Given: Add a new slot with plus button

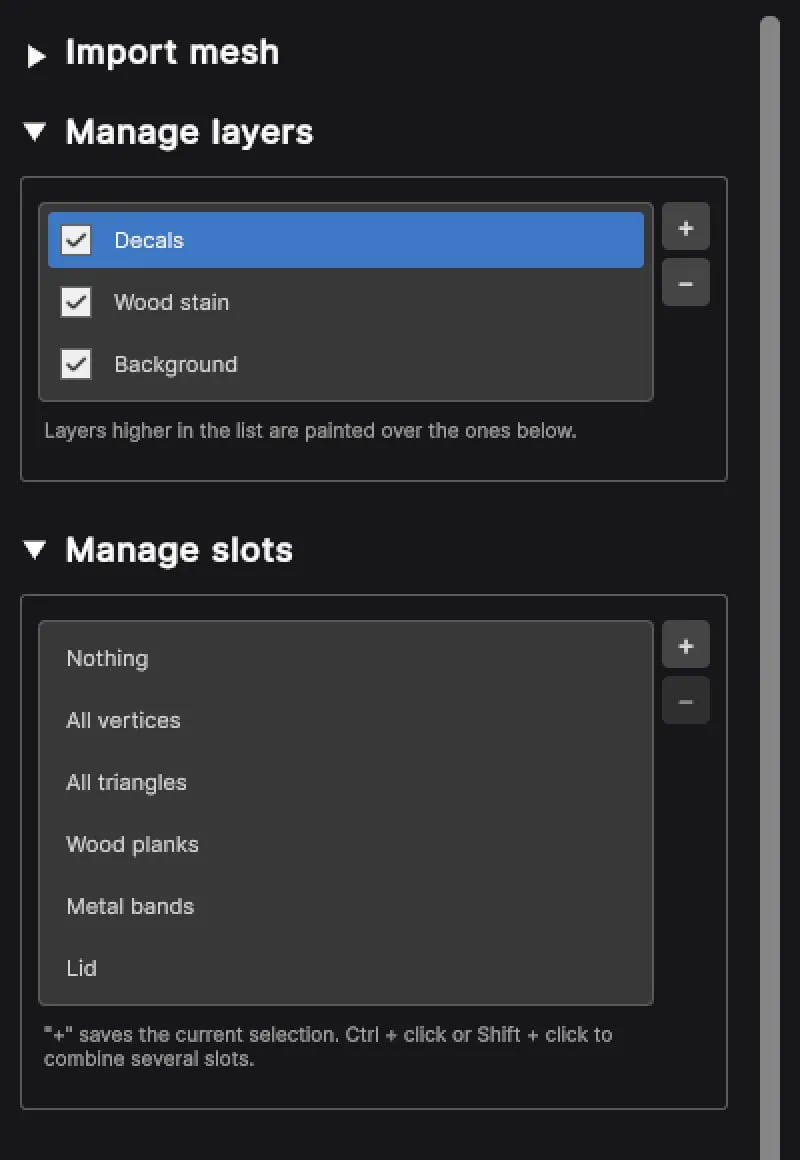Looking at the screenshot, I should 686,644.
